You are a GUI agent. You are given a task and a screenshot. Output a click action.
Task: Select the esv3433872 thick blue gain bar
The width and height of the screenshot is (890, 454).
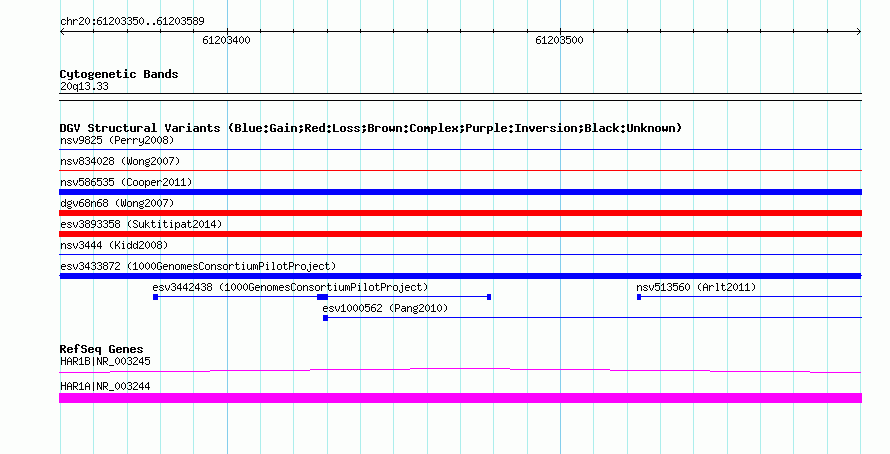tap(460, 276)
